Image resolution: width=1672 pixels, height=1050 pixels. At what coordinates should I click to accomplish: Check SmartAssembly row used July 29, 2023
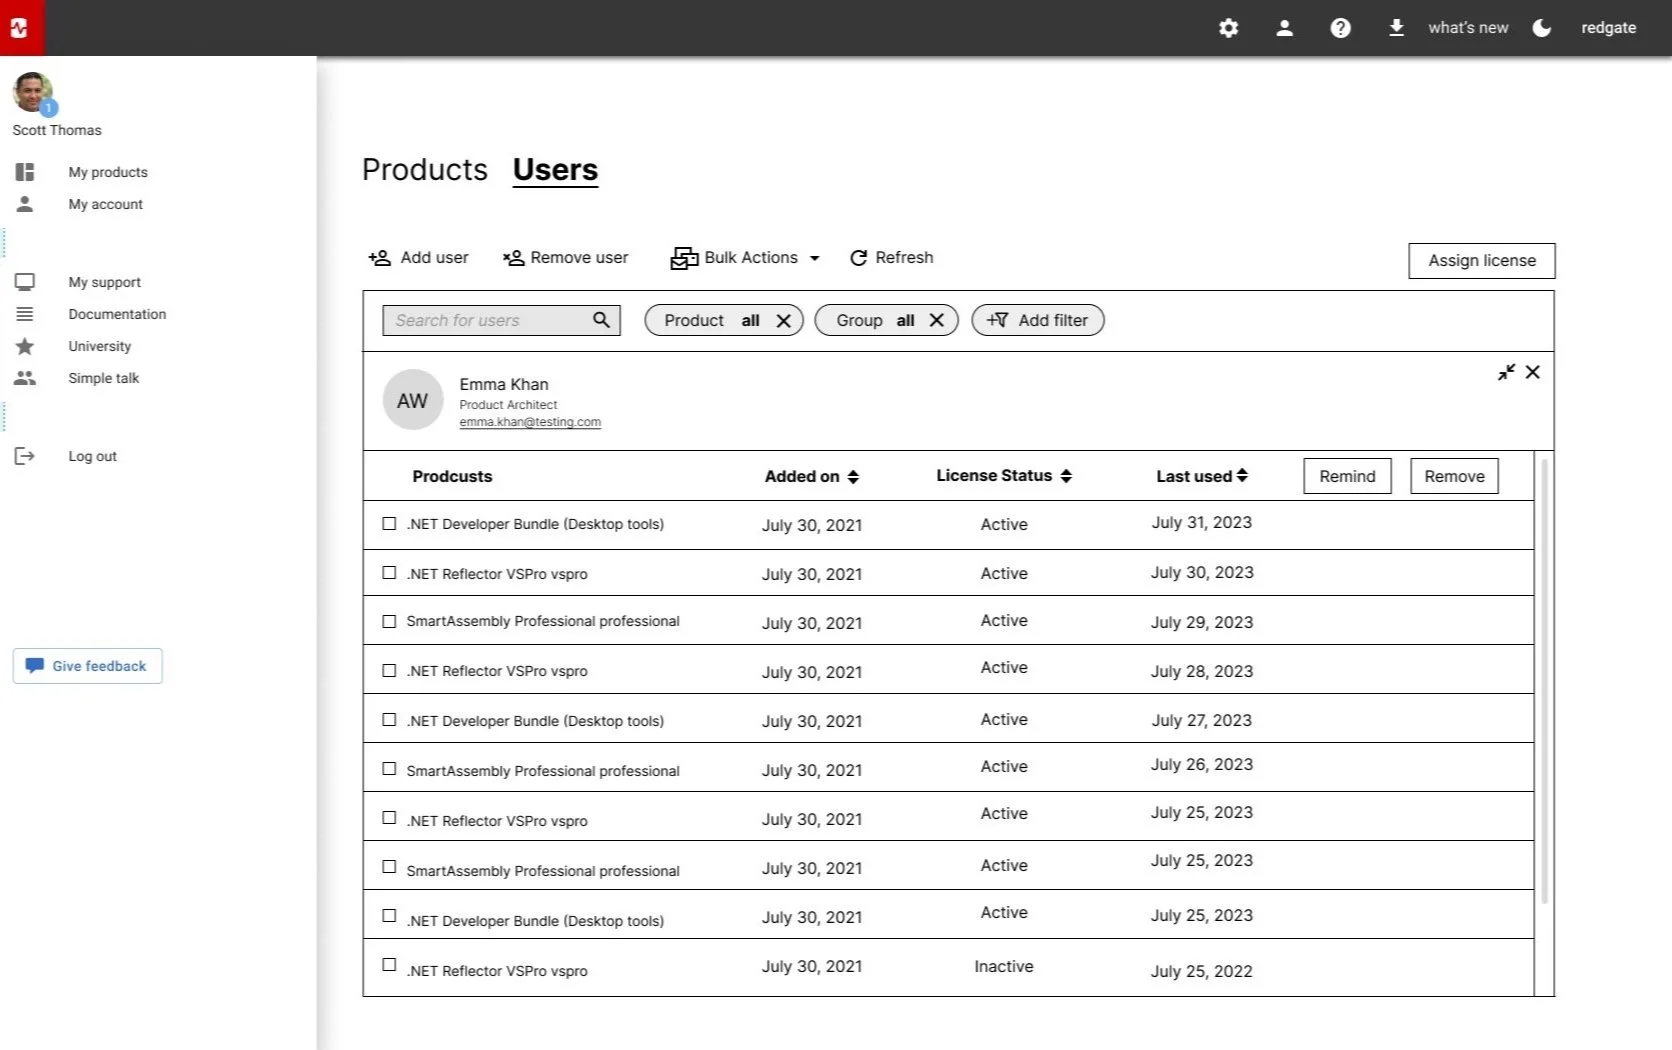click(389, 621)
